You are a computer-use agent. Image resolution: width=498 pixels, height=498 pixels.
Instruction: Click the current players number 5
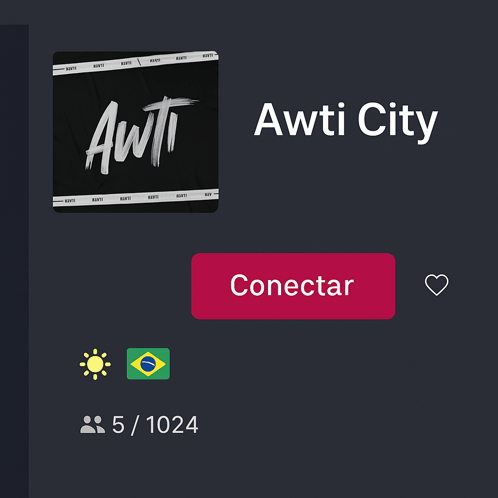118,425
